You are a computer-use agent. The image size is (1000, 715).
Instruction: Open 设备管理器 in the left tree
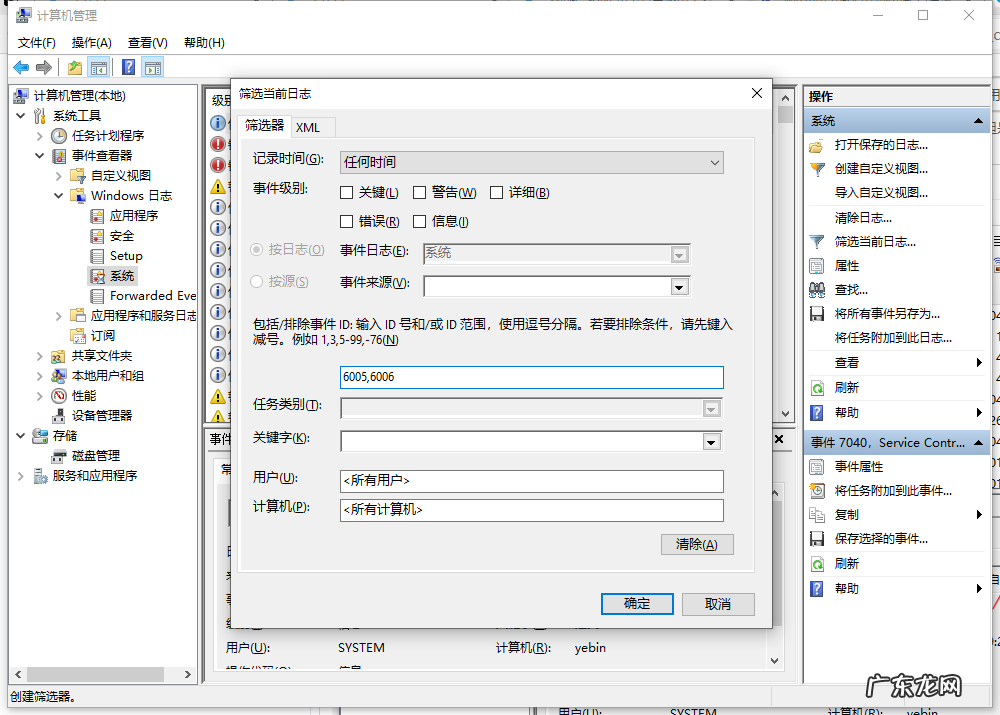coord(101,415)
